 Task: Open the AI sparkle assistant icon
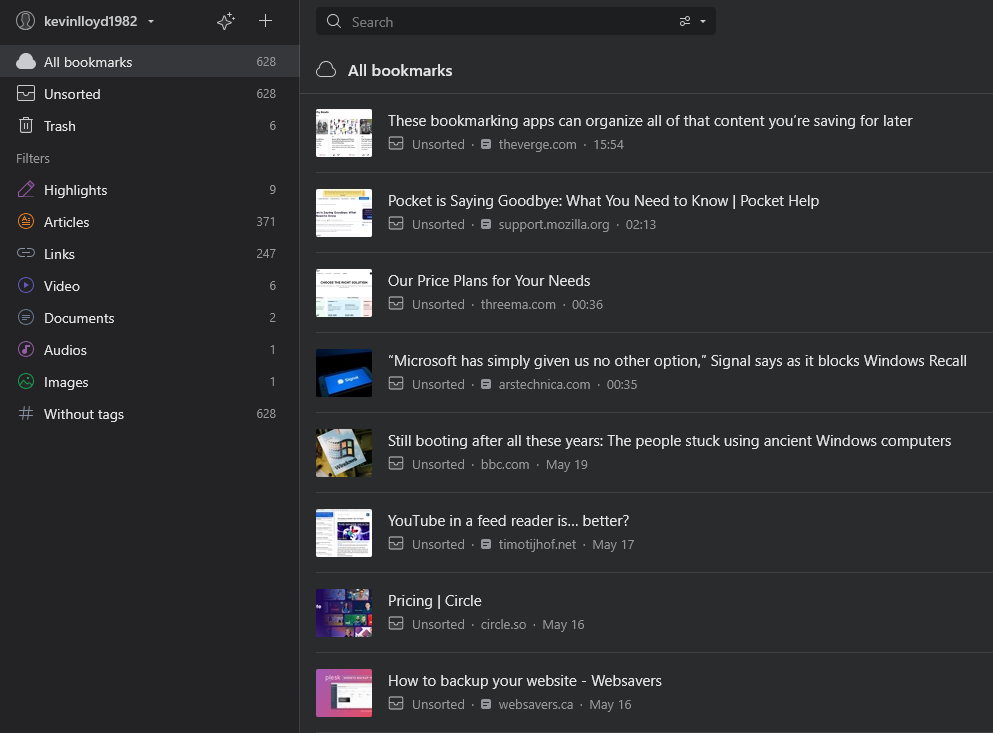coord(225,22)
